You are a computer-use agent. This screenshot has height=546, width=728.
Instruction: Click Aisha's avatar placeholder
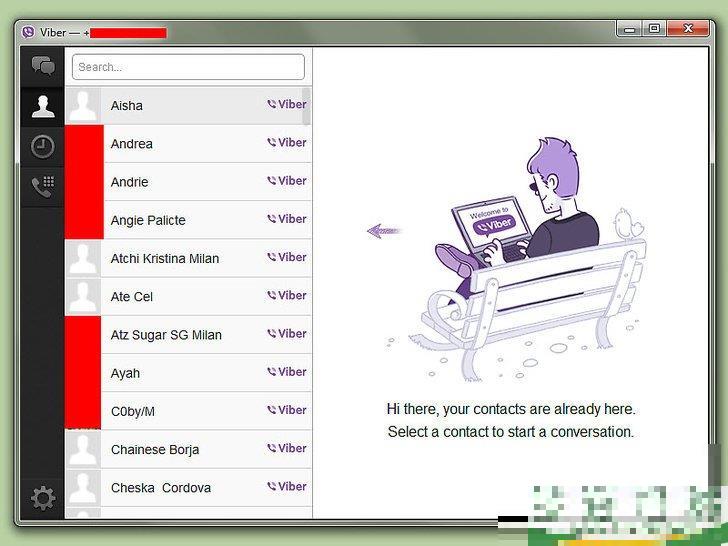pos(83,106)
